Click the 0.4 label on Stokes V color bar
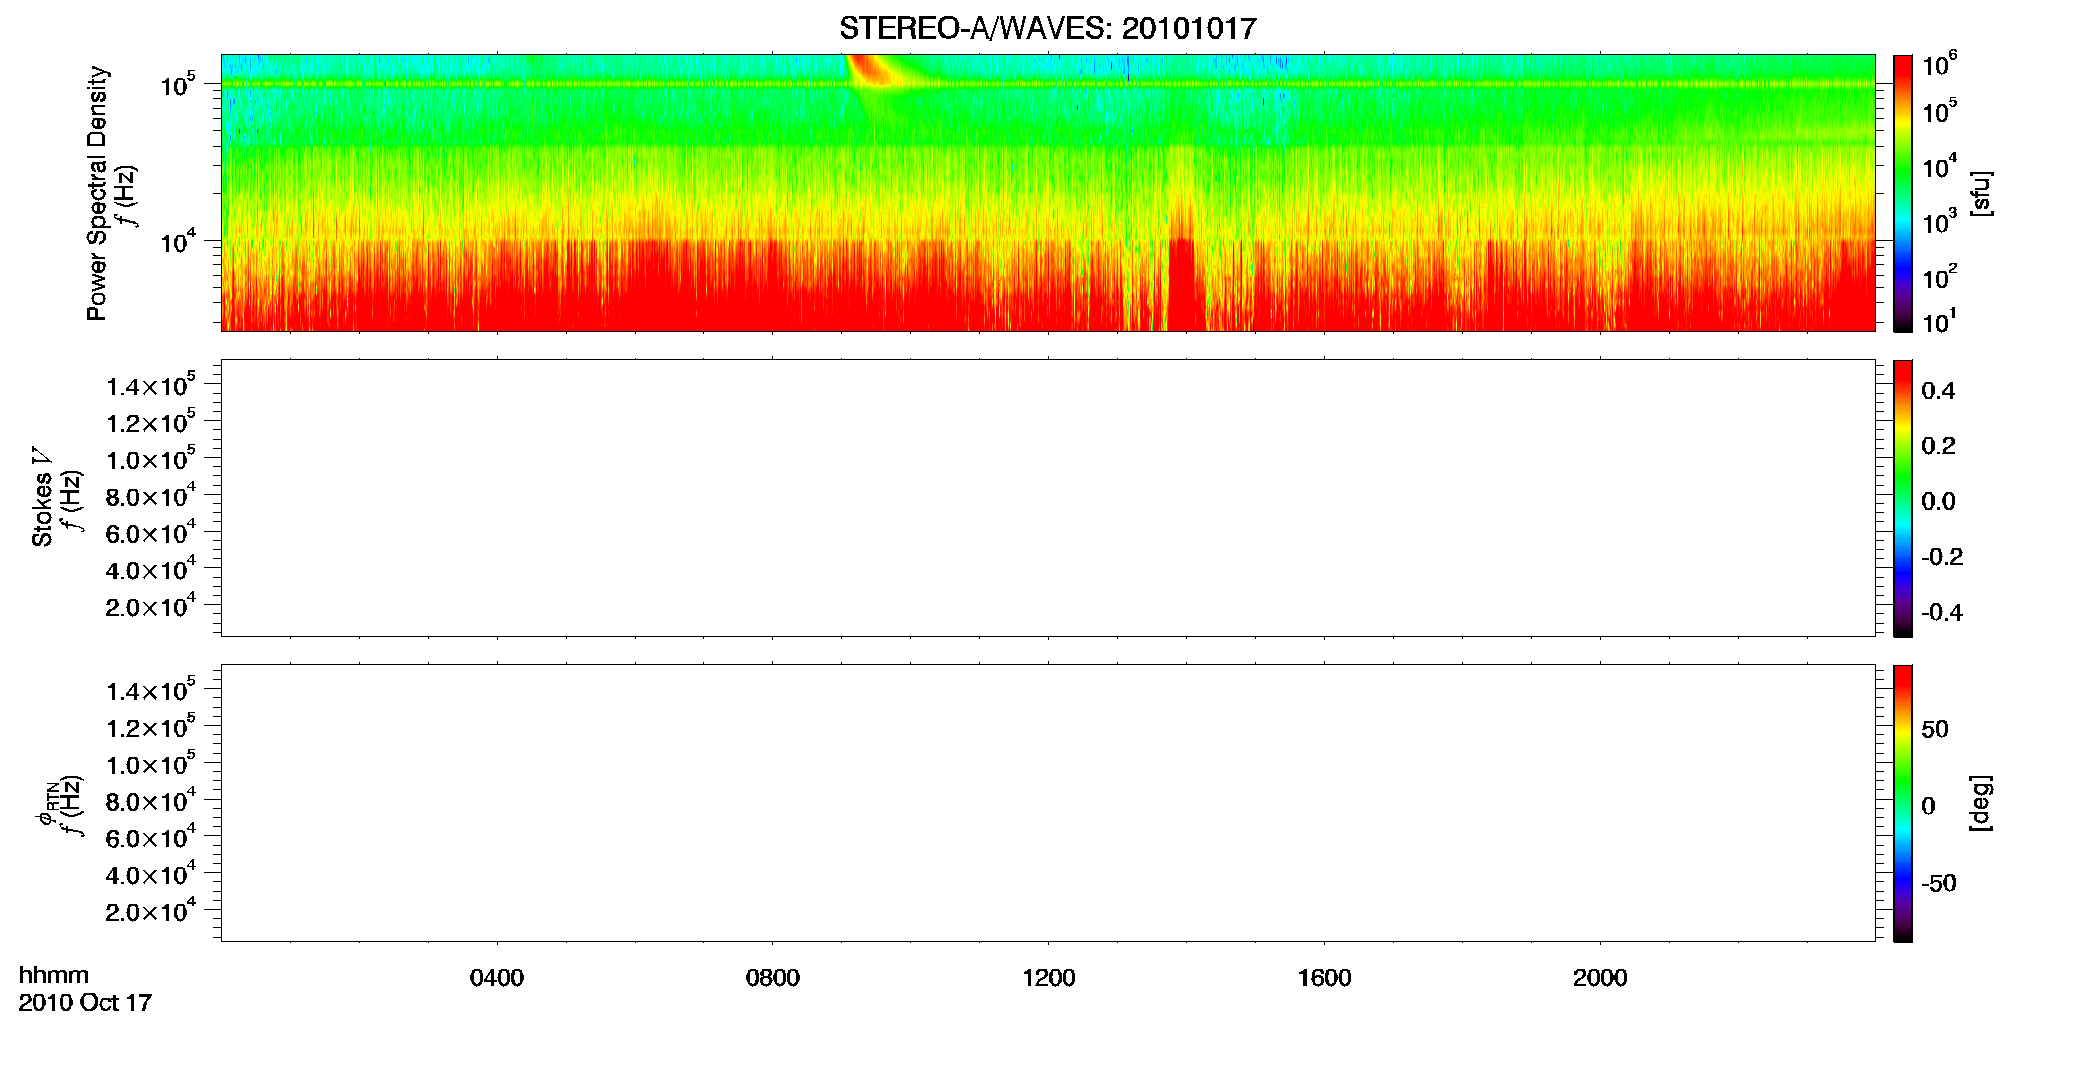This screenshot has height=1080, width=2096. click(x=1938, y=391)
